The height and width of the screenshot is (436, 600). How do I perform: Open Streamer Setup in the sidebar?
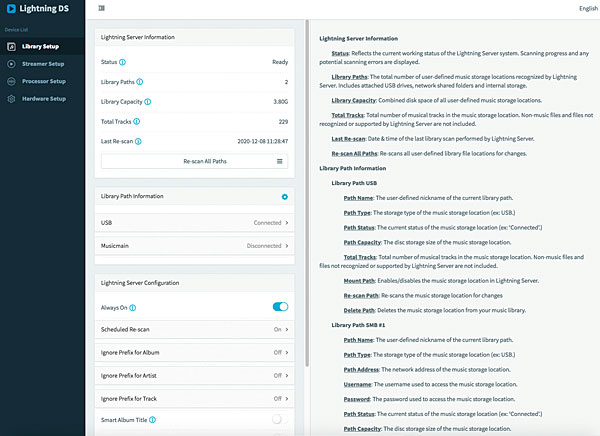42,64
